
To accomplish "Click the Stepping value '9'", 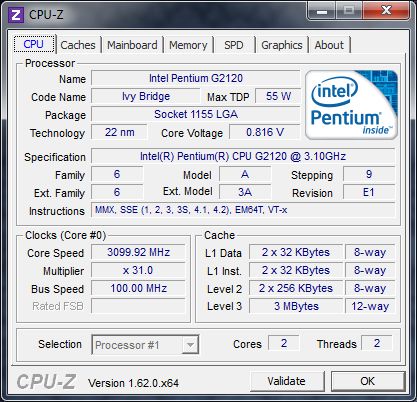I will pyautogui.click(x=369, y=174).
